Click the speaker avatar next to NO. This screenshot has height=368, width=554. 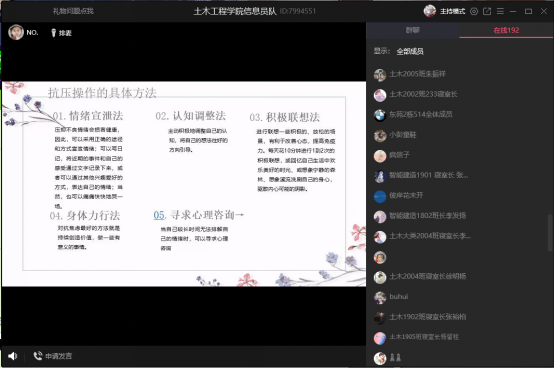16,32
